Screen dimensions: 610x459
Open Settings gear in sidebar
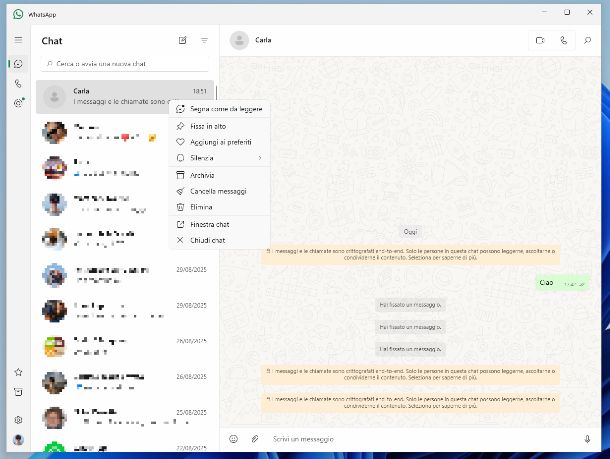click(x=18, y=420)
